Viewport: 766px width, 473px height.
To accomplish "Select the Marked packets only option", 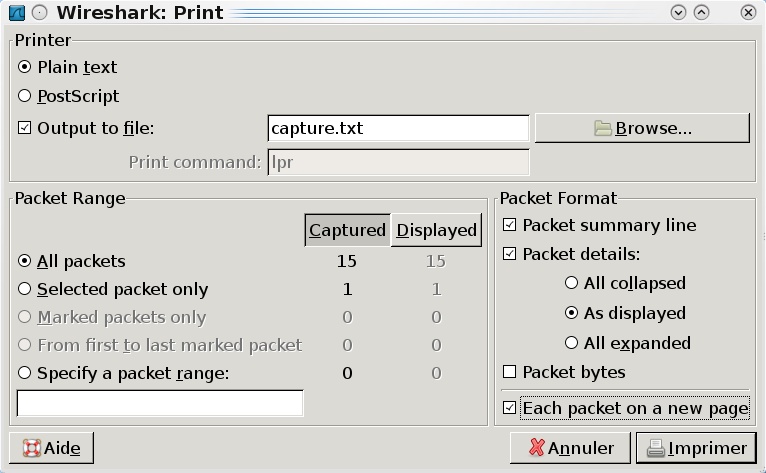I will point(112,317).
